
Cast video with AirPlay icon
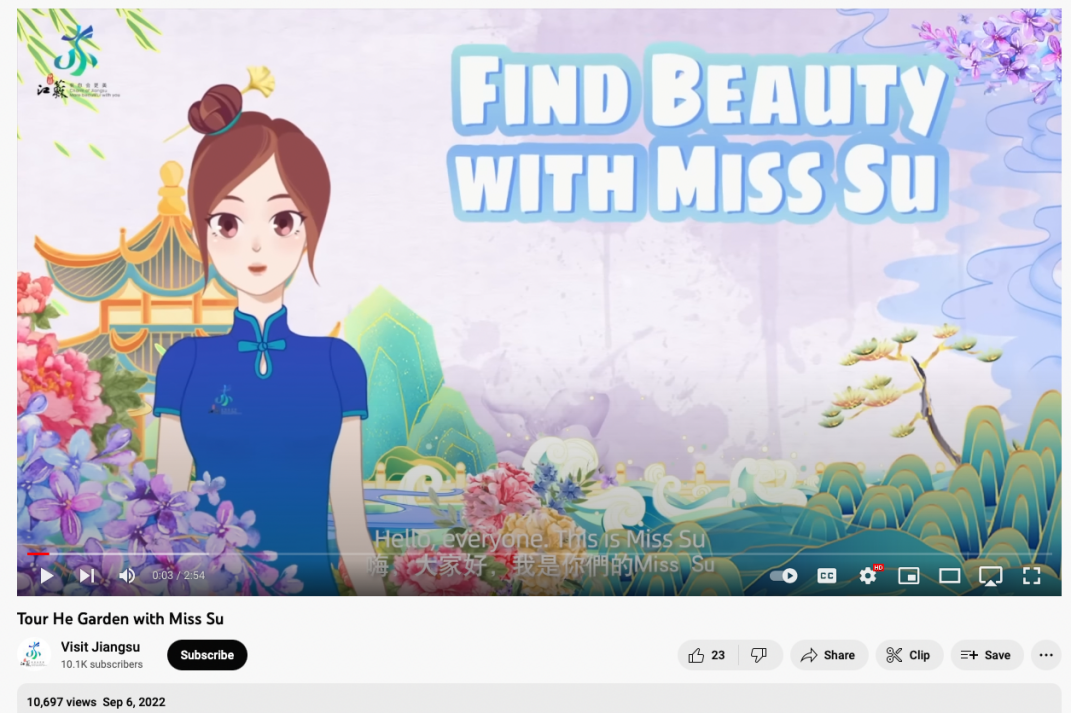pyautogui.click(x=990, y=576)
